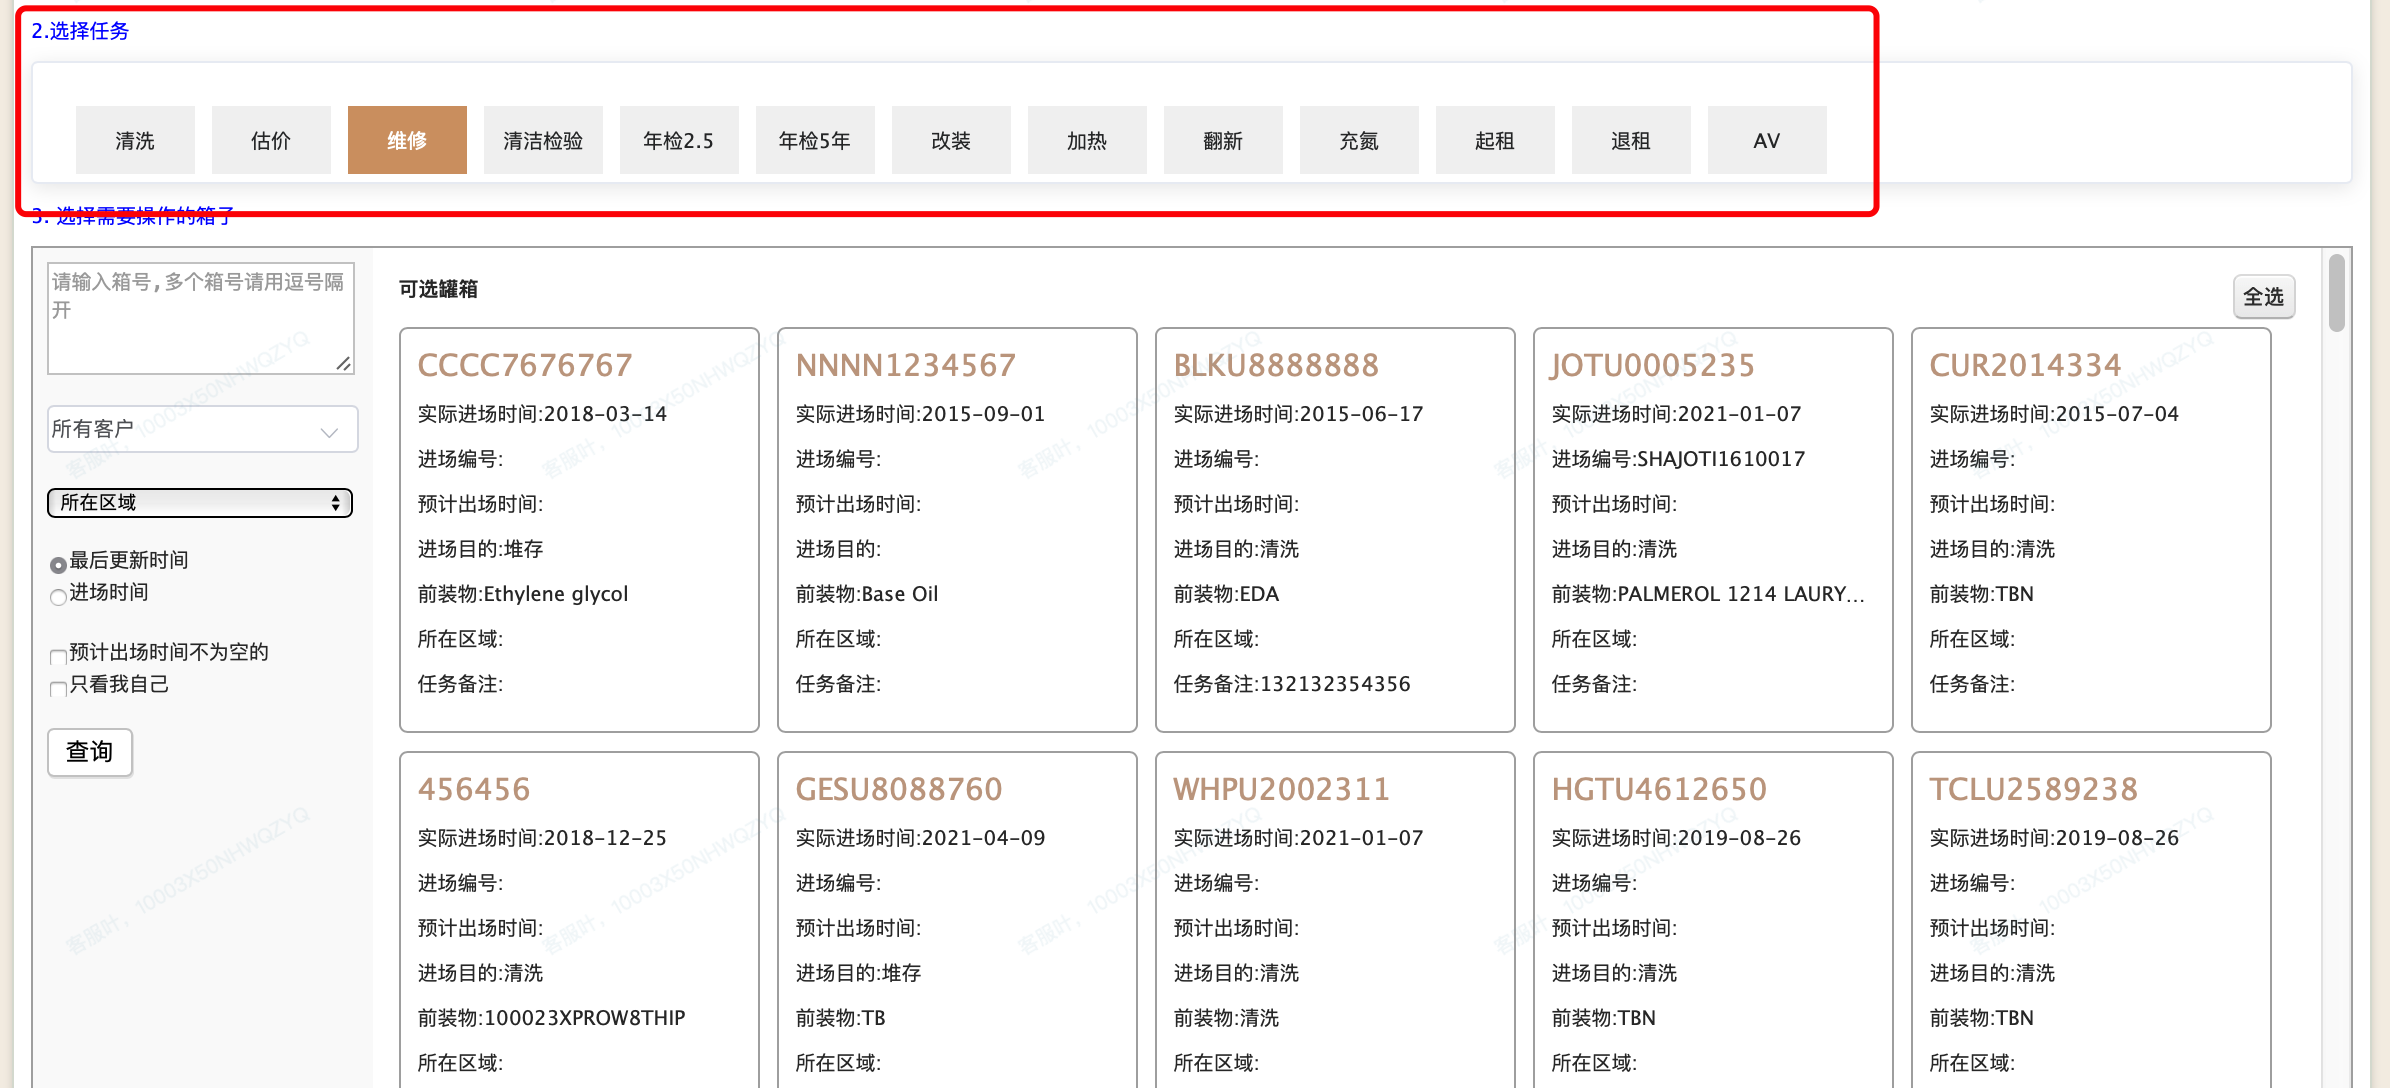
Task: Select the AV task button
Action: coord(1767,140)
